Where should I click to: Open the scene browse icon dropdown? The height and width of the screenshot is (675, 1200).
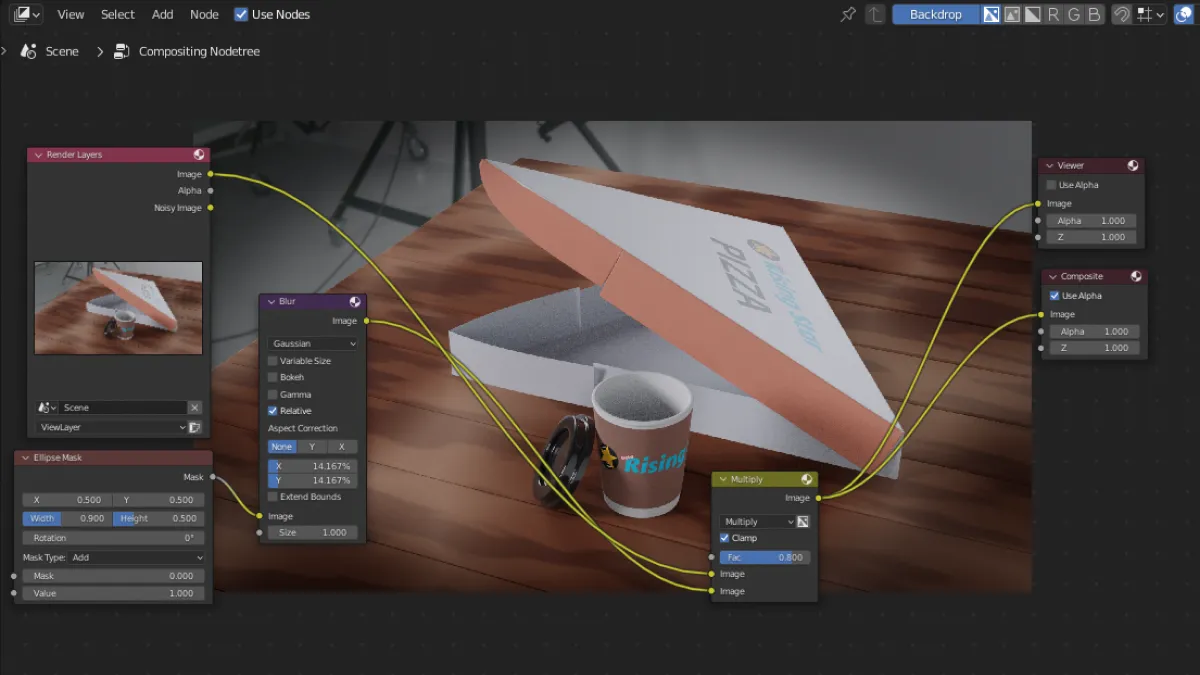coord(45,407)
